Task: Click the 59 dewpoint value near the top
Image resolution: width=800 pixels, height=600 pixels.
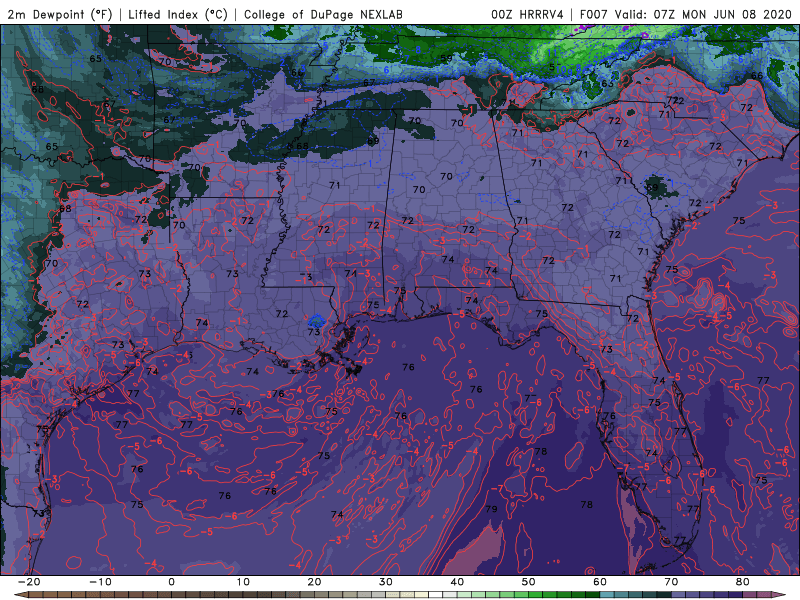Action: pos(446,58)
